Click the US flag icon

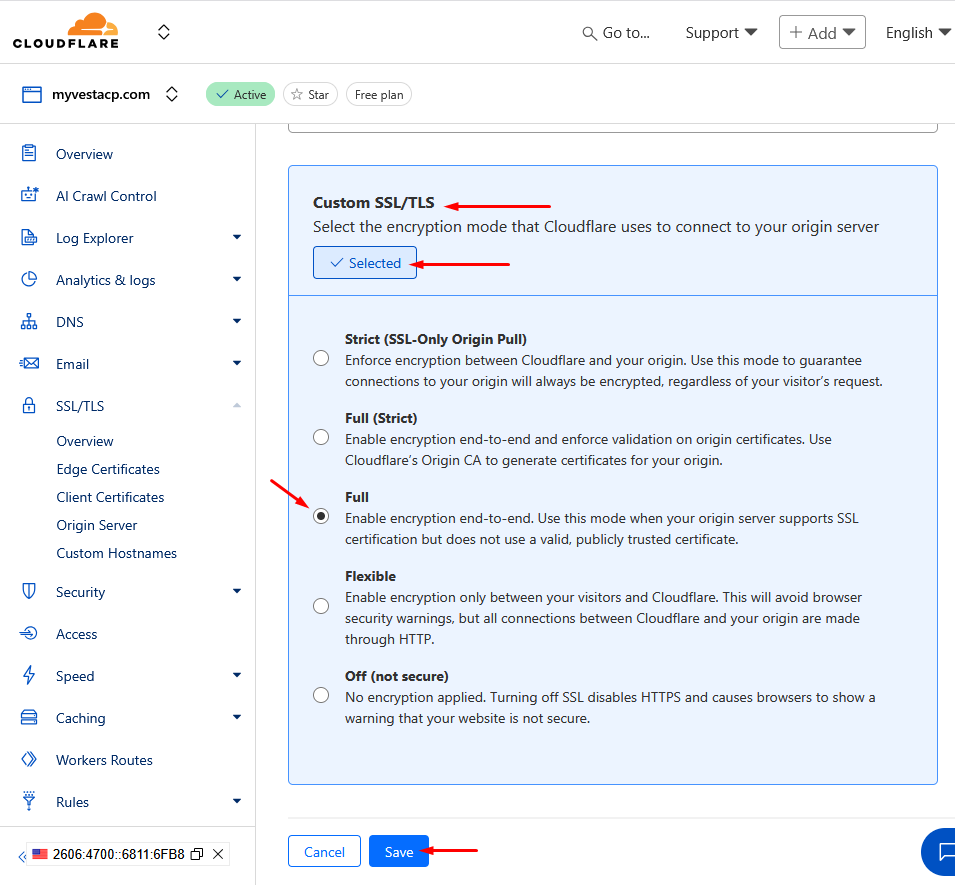click(40, 853)
